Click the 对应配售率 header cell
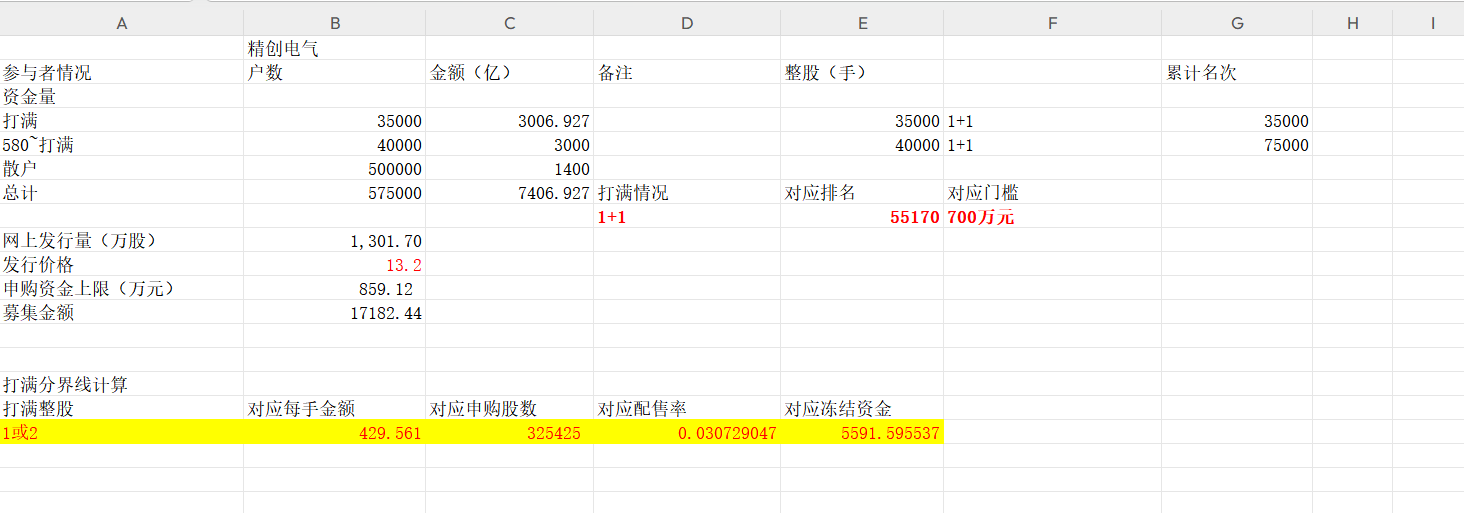1464x513 pixels. click(x=687, y=408)
